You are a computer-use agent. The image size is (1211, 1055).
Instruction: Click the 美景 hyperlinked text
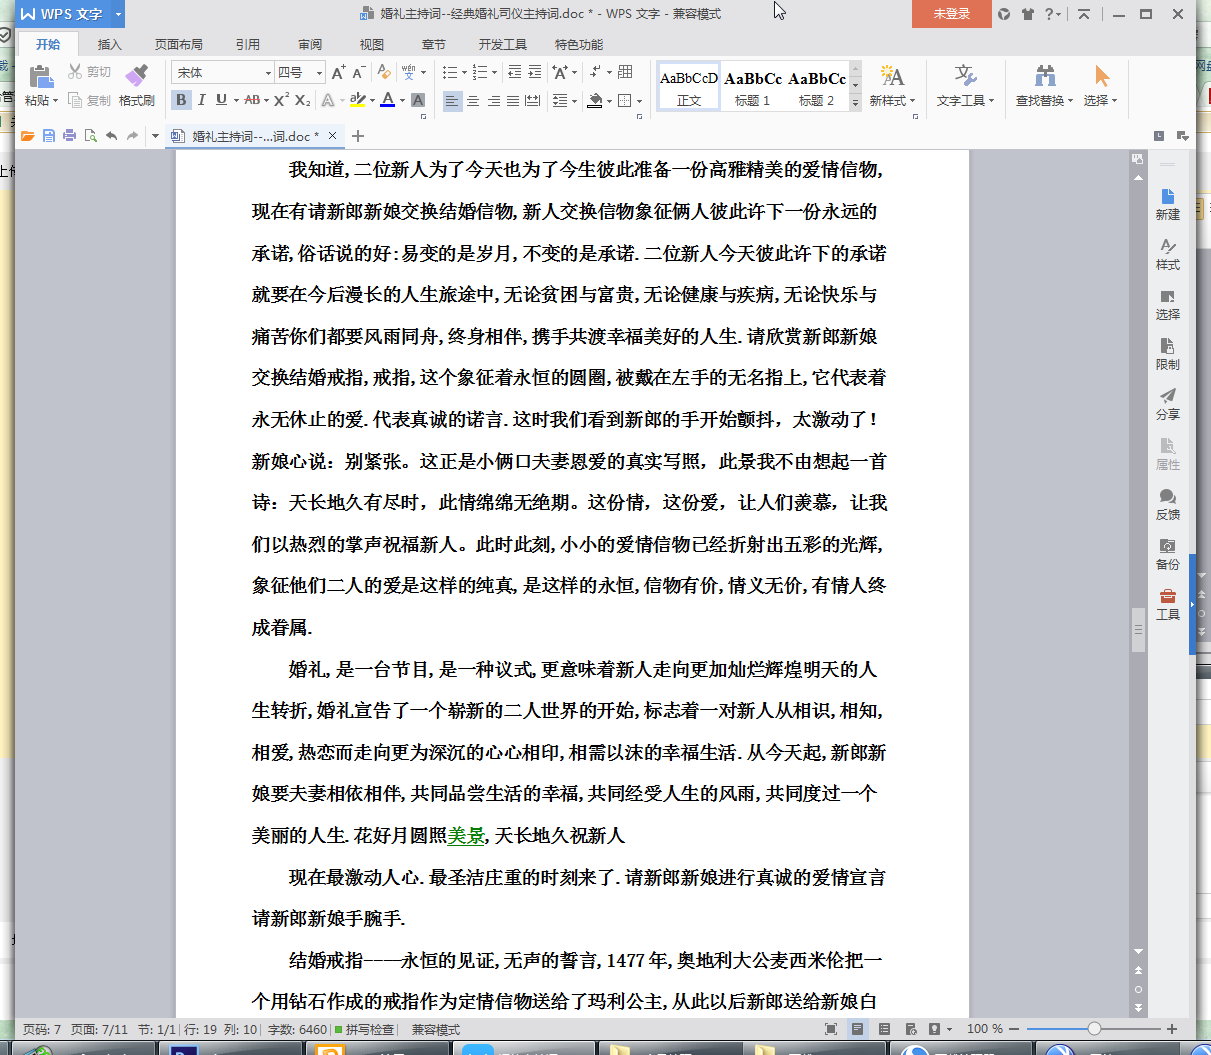(466, 835)
